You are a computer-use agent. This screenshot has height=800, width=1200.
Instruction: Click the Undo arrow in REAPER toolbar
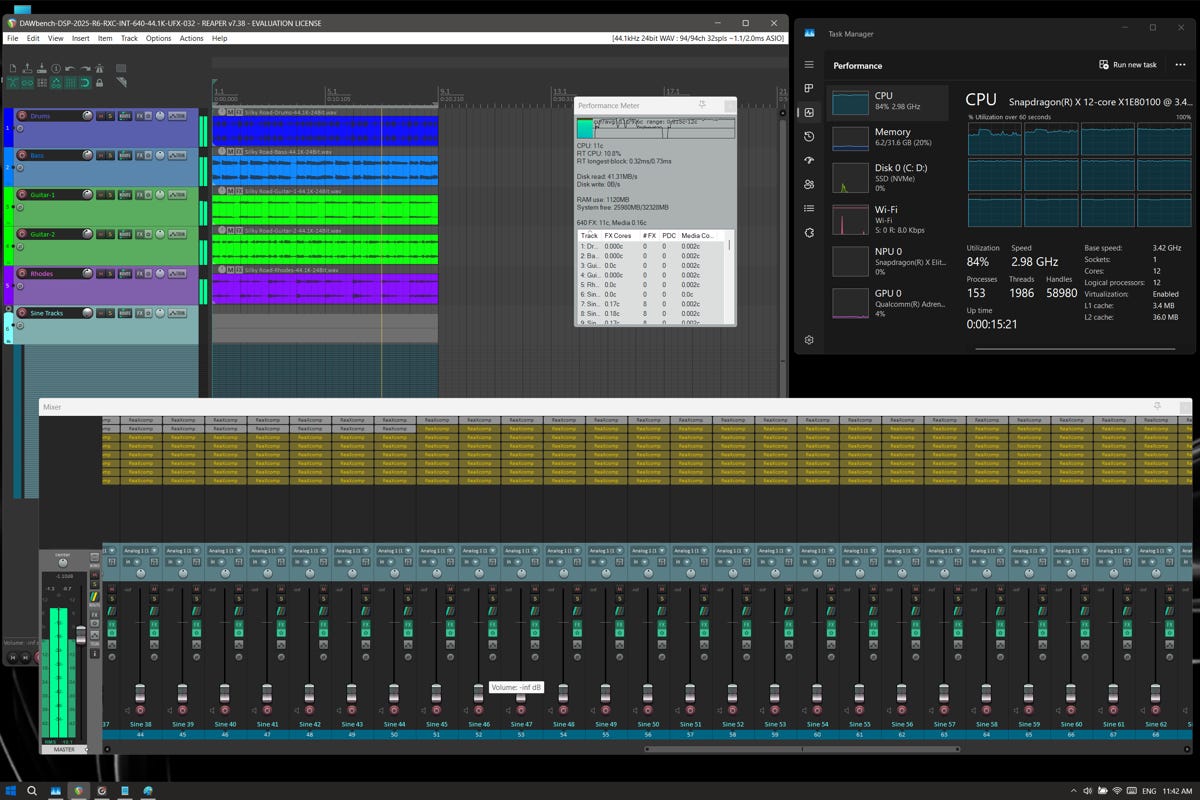point(71,68)
